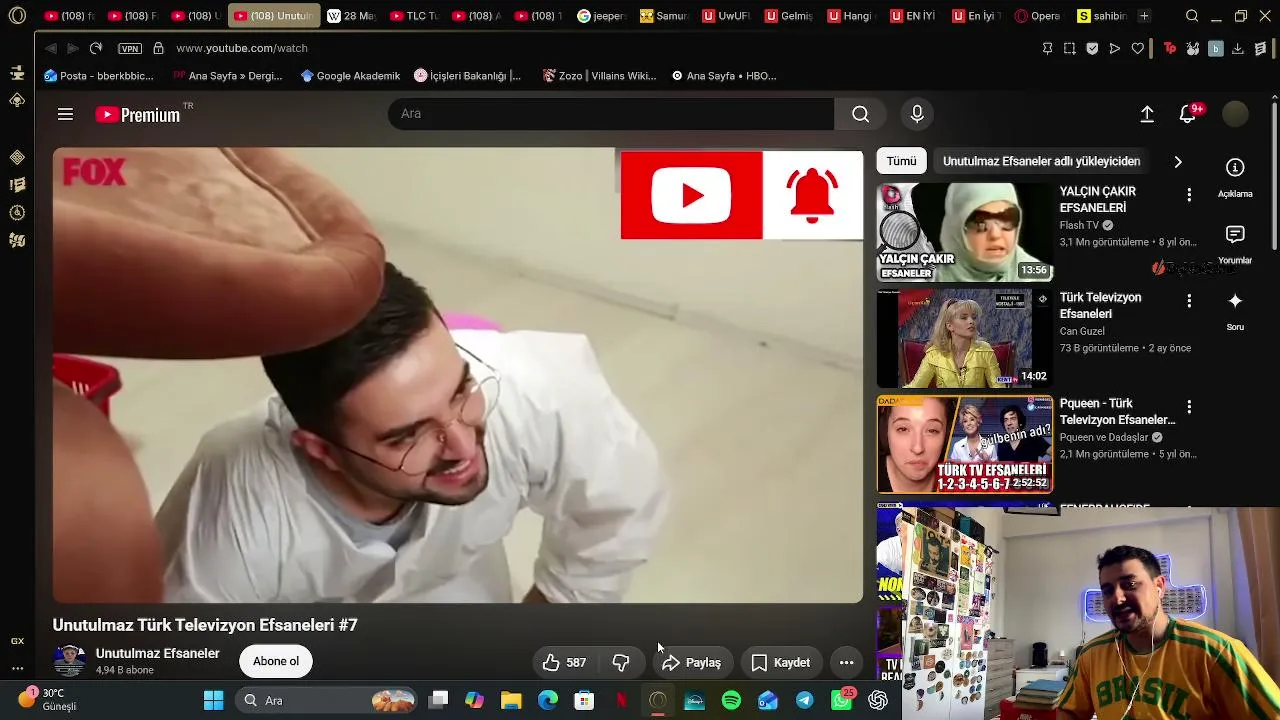Open Zozo Villains Wiki bookmark
Image resolution: width=1280 pixels, height=720 pixels.
tap(599, 76)
